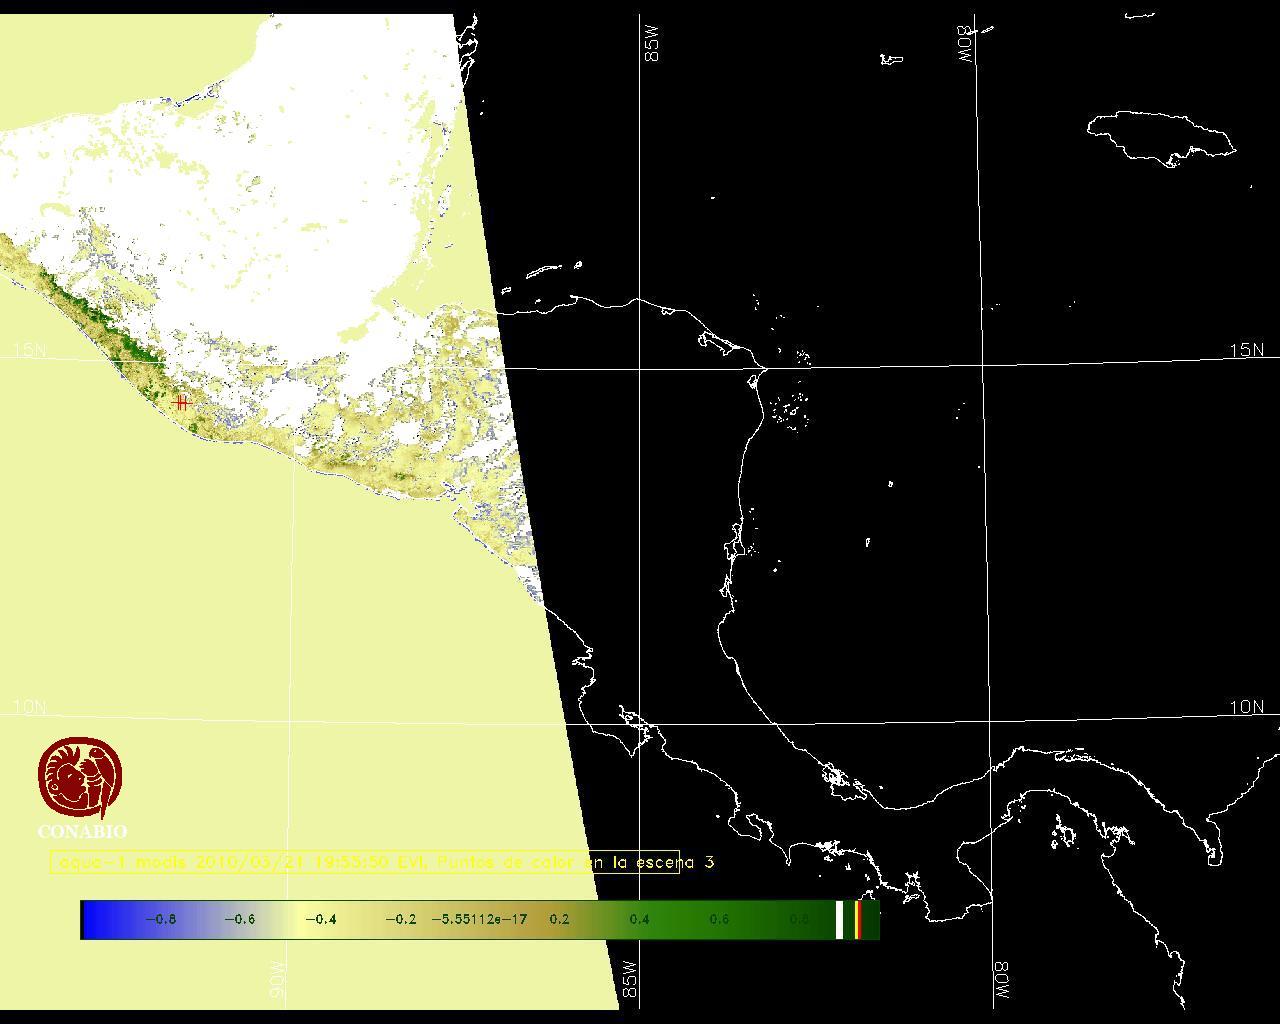Click the -0.4 value on the color scale

pyautogui.click(x=320, y=919)
